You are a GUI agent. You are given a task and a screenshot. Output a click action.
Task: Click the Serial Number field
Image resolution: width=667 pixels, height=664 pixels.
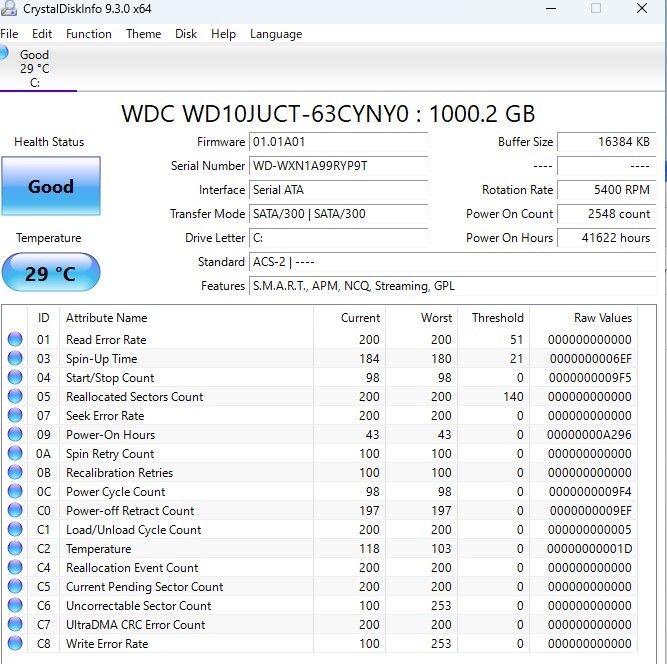tap(338, 166)
